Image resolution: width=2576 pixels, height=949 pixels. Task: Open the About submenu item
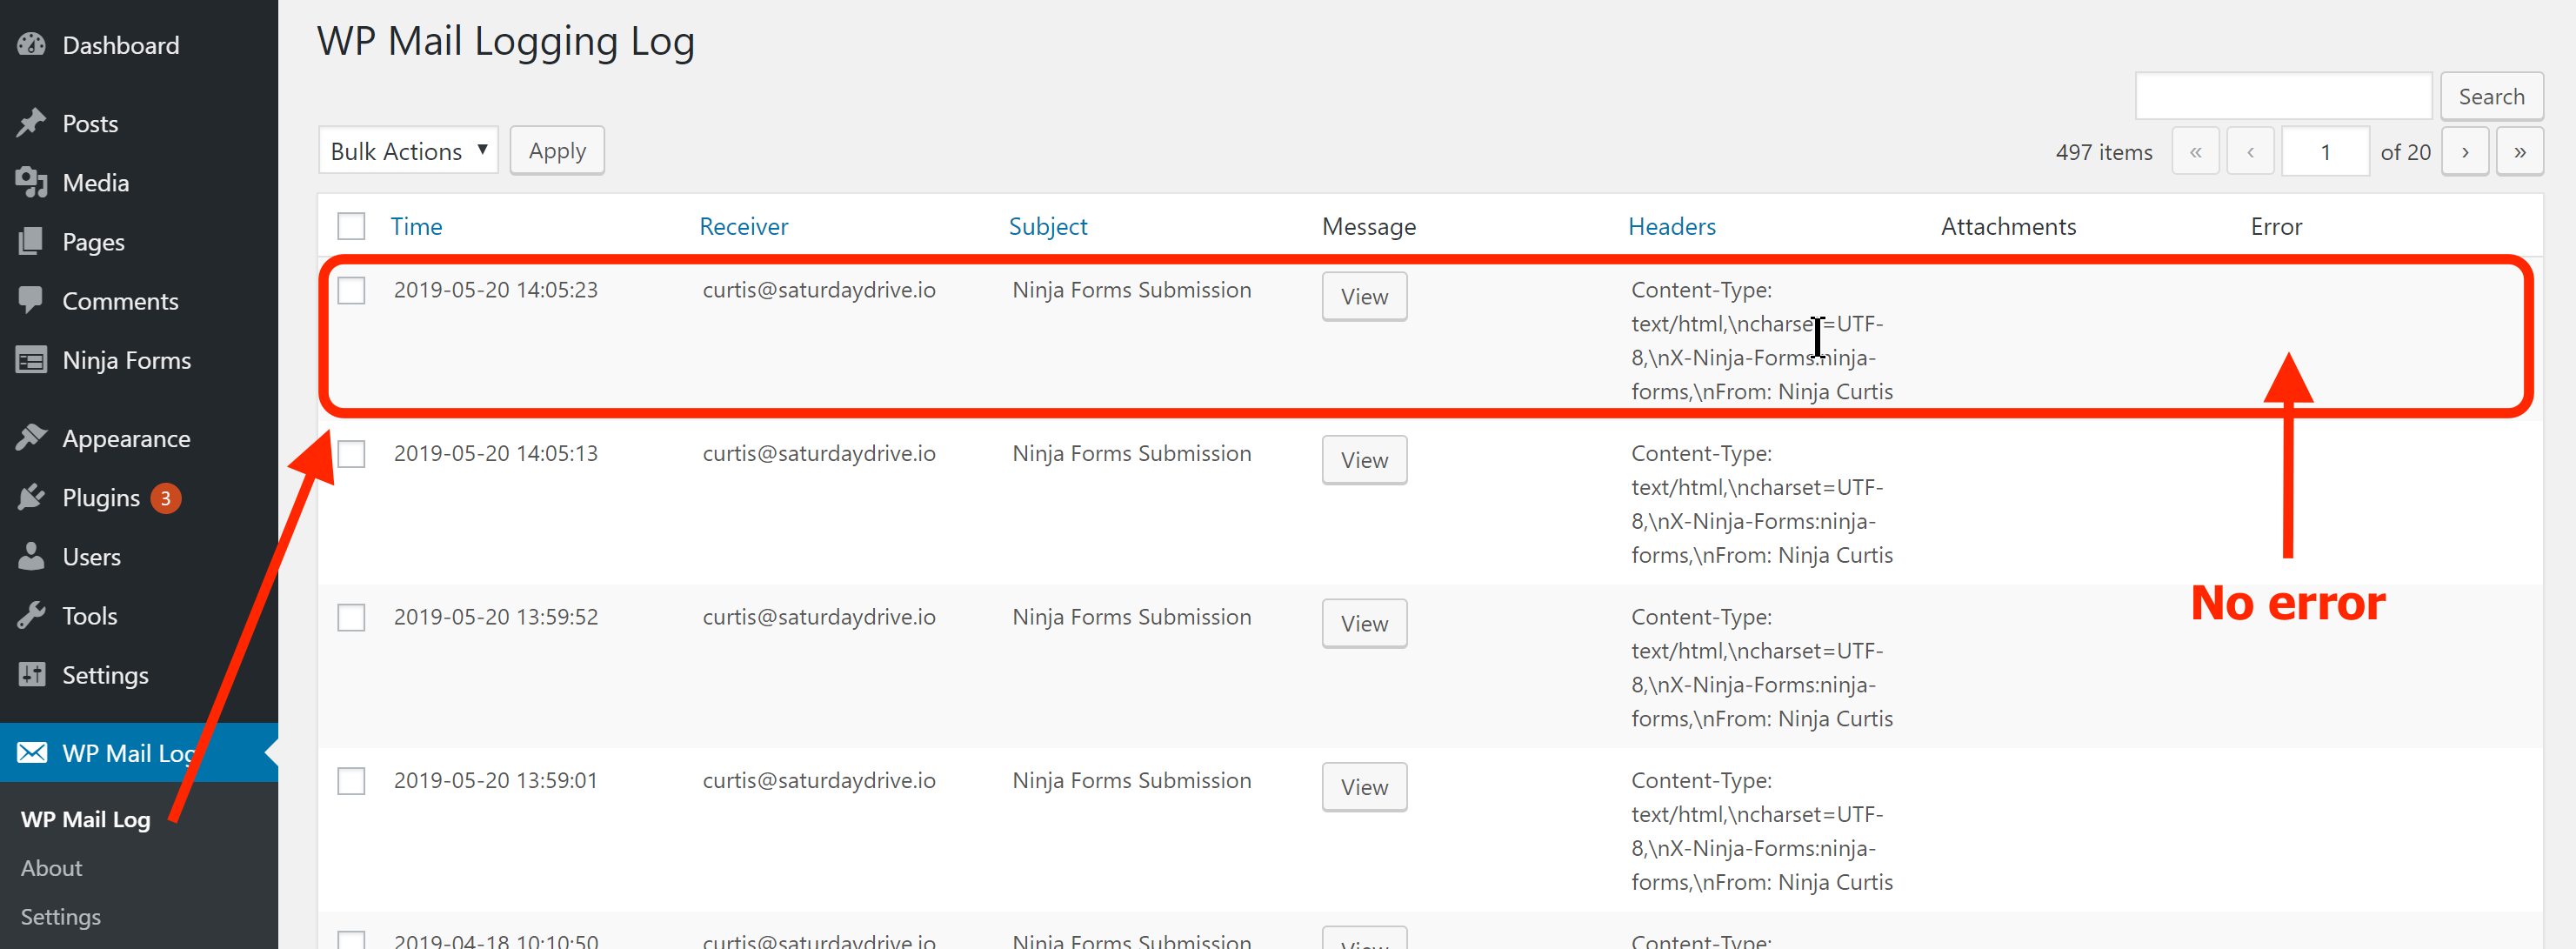coord(51,867)
